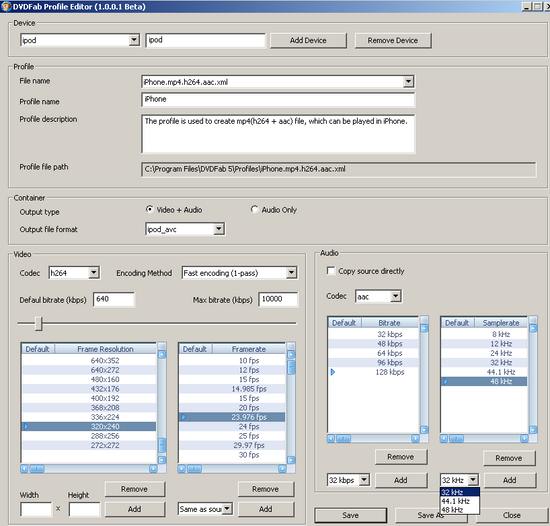
Task: Click the Max bitrate 10000 field
Action: click(279, 299)
